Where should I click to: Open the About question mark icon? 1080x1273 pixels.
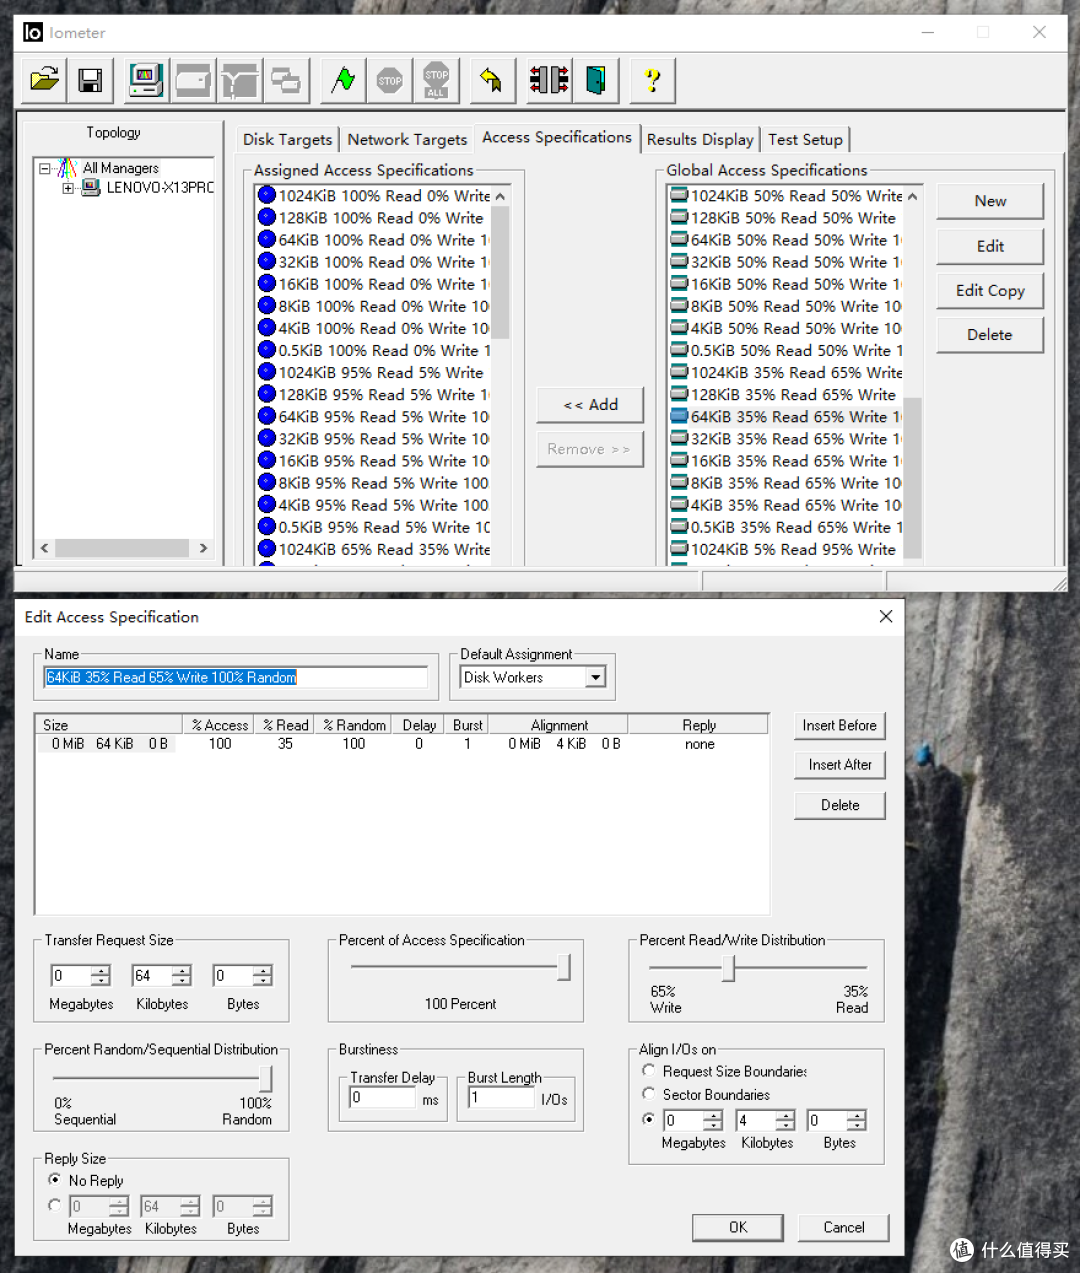point(653,80)
